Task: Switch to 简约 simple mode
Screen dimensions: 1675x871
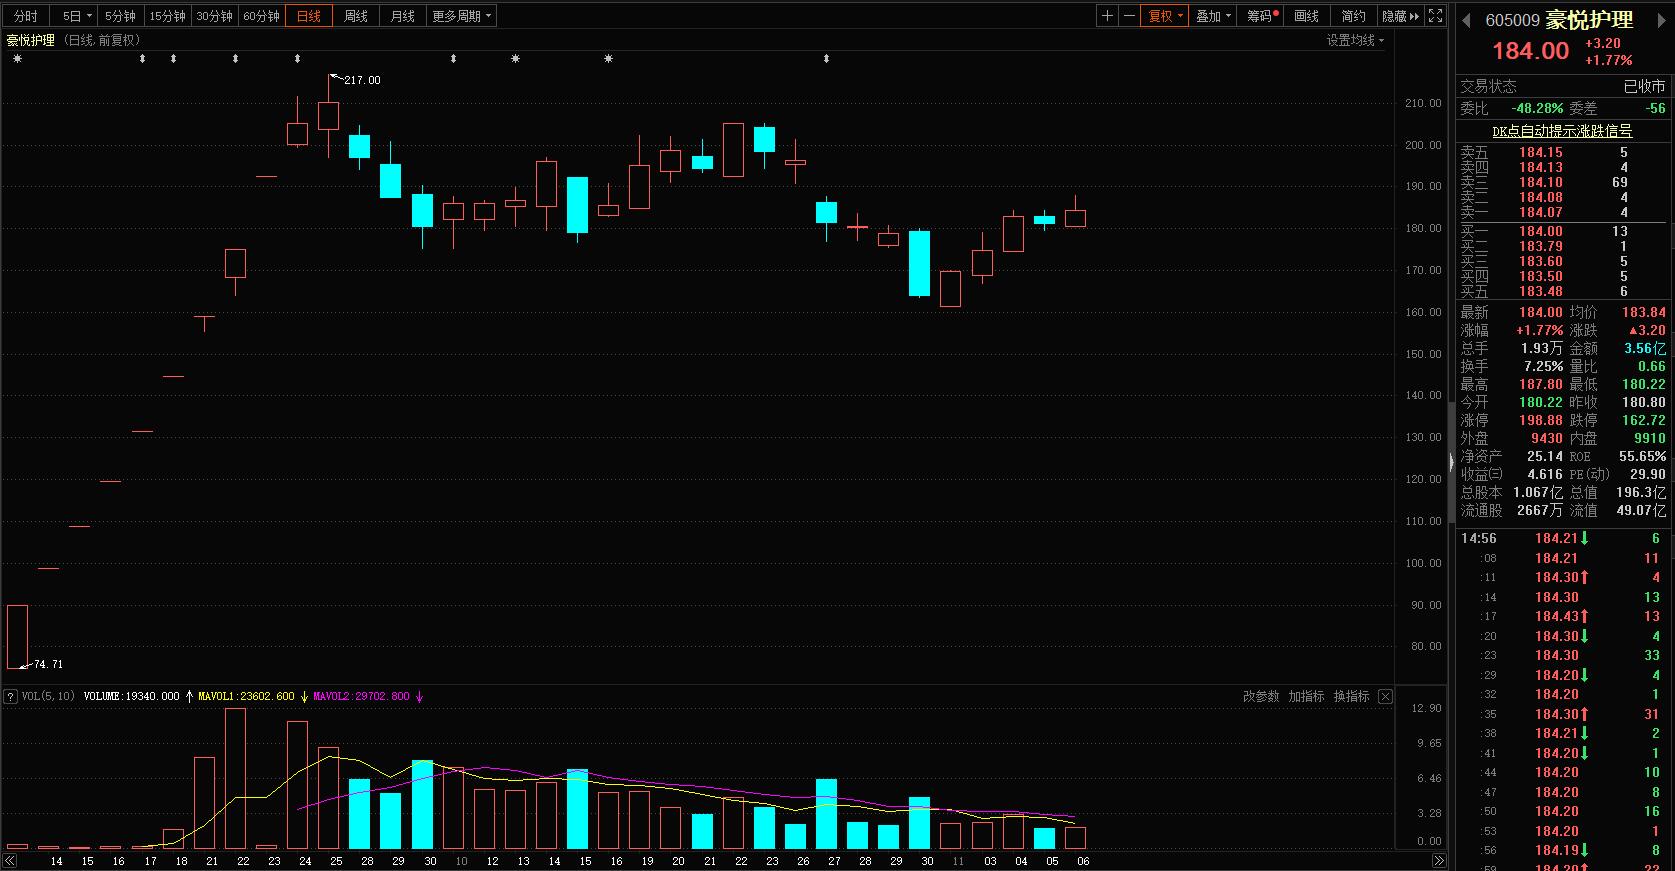Action: click(x=1354, y=16)
